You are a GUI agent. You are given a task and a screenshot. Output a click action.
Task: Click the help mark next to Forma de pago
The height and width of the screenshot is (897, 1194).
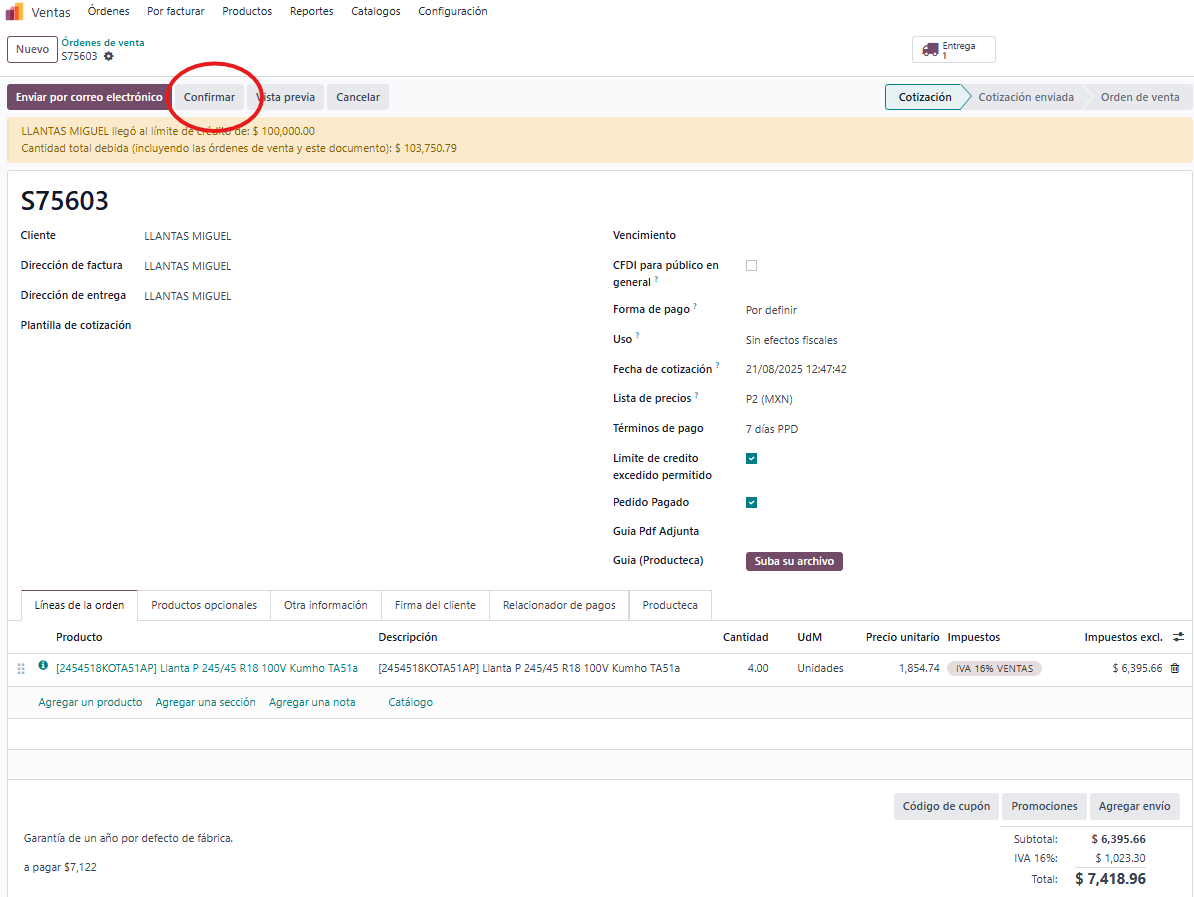pos(695,306)
